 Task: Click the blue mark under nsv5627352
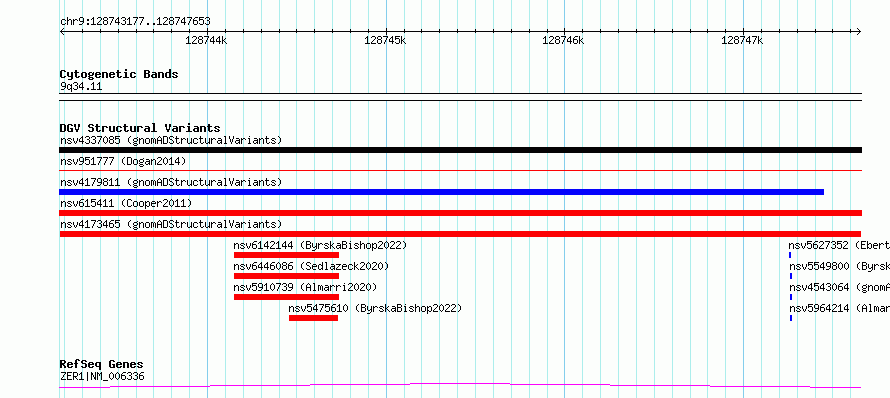[790, 255]
